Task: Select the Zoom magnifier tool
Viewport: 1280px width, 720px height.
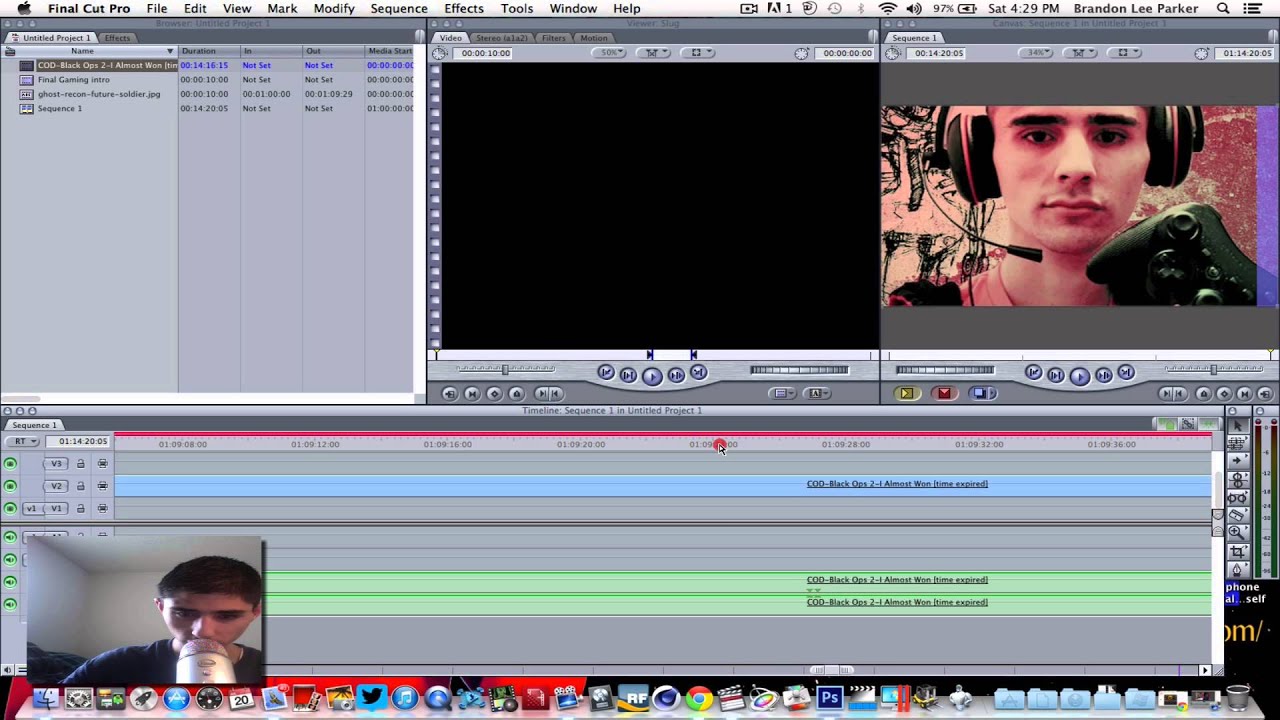Action: tap(1237, 534)
